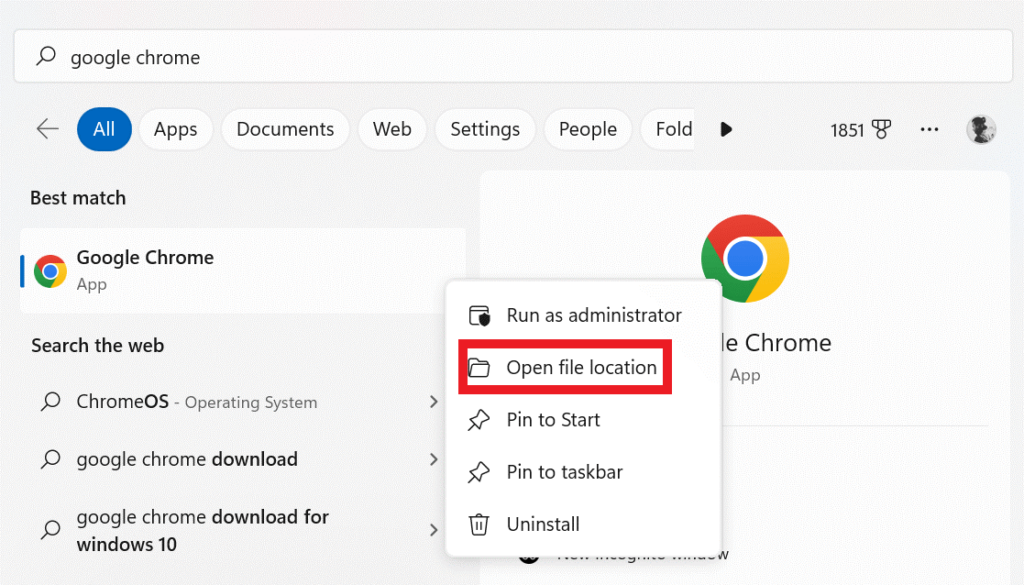Screen dimensions: 1024x585
Task: Click the 1851 rewards points text
Action: click(x=847, y=131)
